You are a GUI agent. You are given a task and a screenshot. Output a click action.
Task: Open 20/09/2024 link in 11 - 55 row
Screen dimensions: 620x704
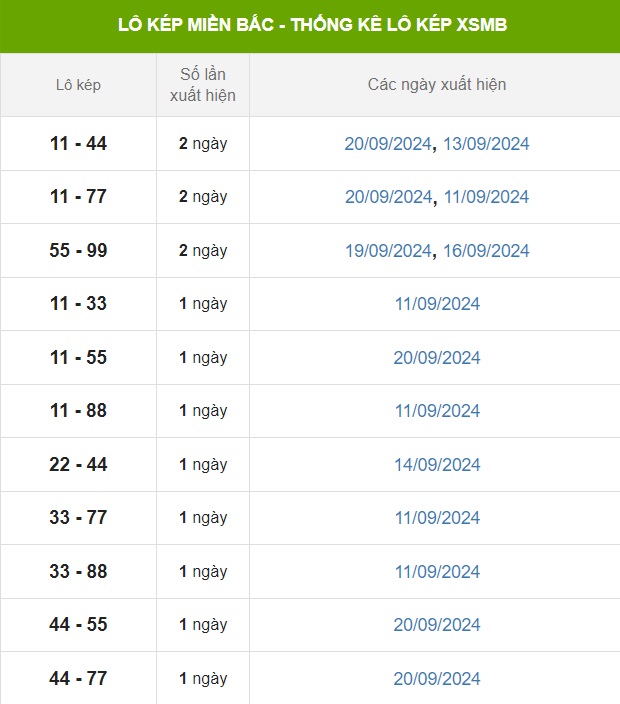click(x=437, y=358)
